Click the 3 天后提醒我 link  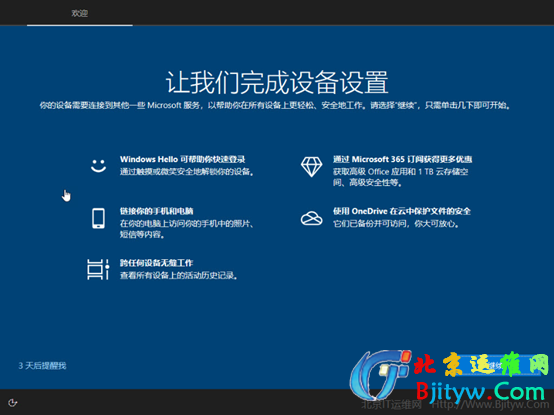click(42, 366)
